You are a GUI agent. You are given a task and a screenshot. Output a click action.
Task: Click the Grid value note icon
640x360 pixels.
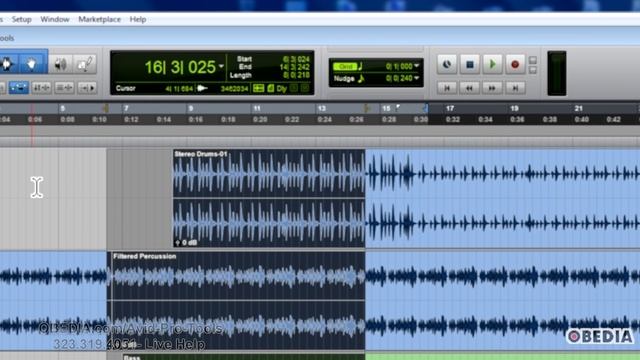click(360, 66)
